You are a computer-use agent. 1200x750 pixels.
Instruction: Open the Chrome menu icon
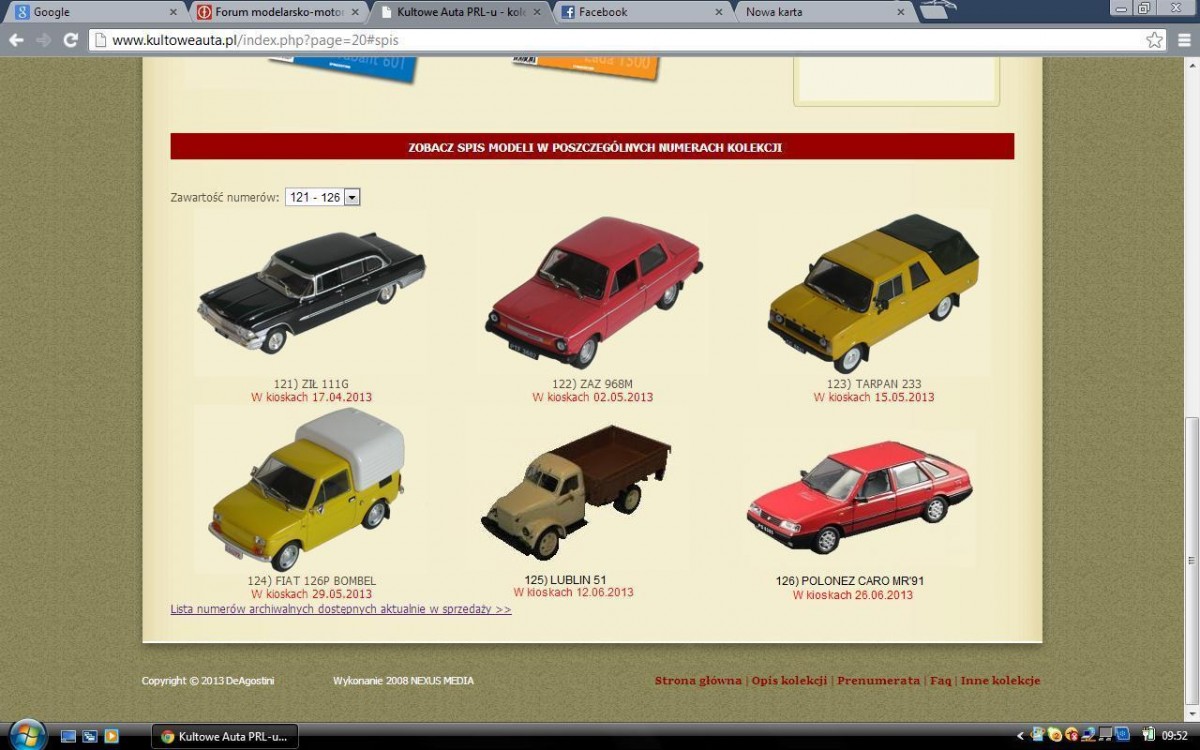tap(1182, 40)
